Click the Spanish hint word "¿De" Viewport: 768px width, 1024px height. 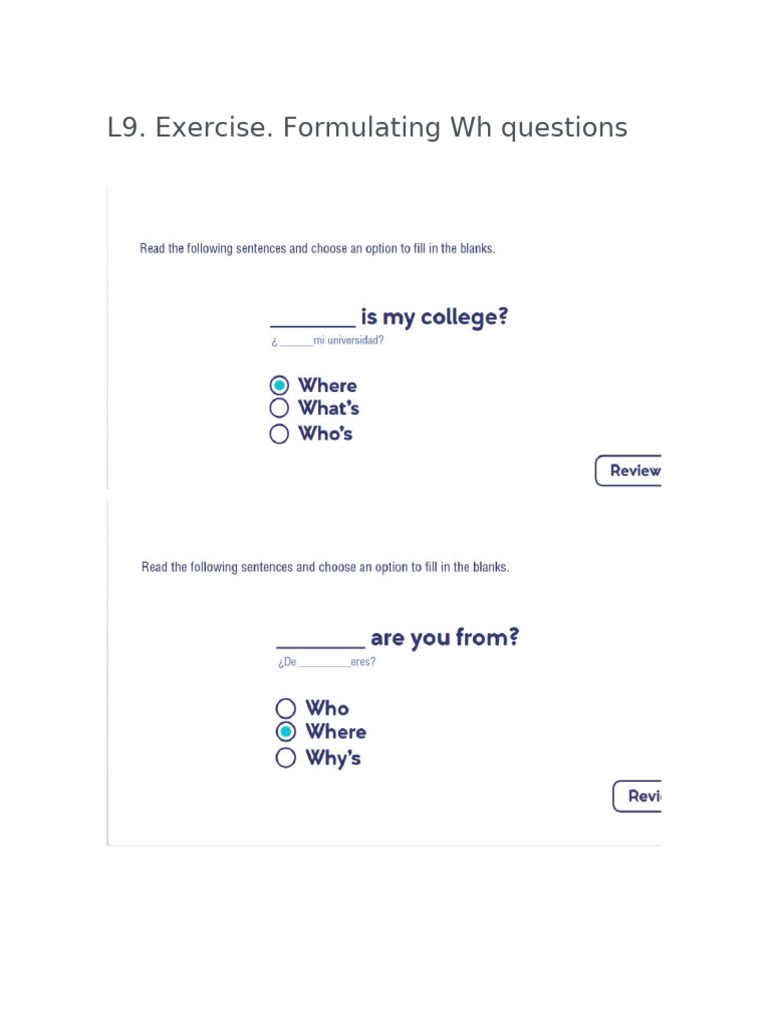click(287, 662)
